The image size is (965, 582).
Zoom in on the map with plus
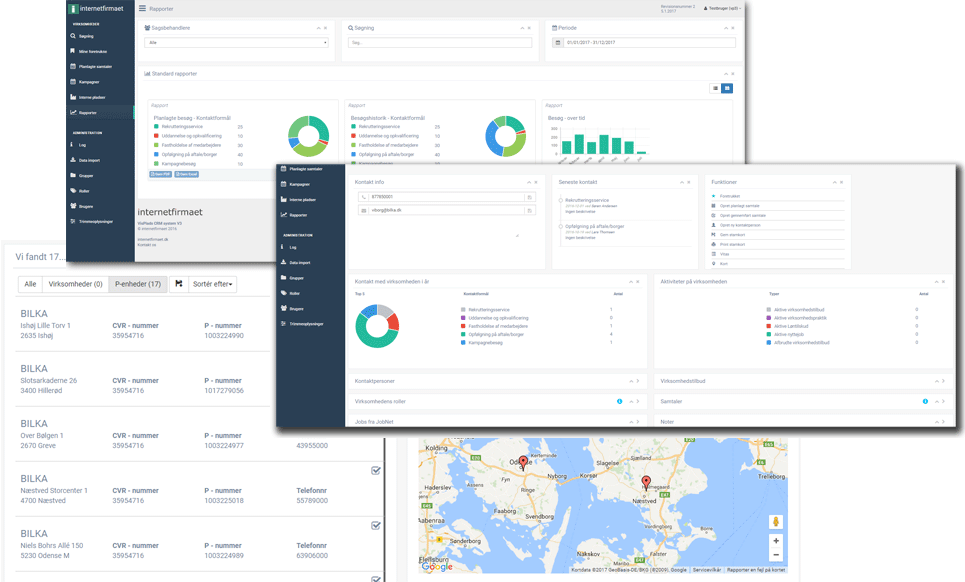click(776, 540)
